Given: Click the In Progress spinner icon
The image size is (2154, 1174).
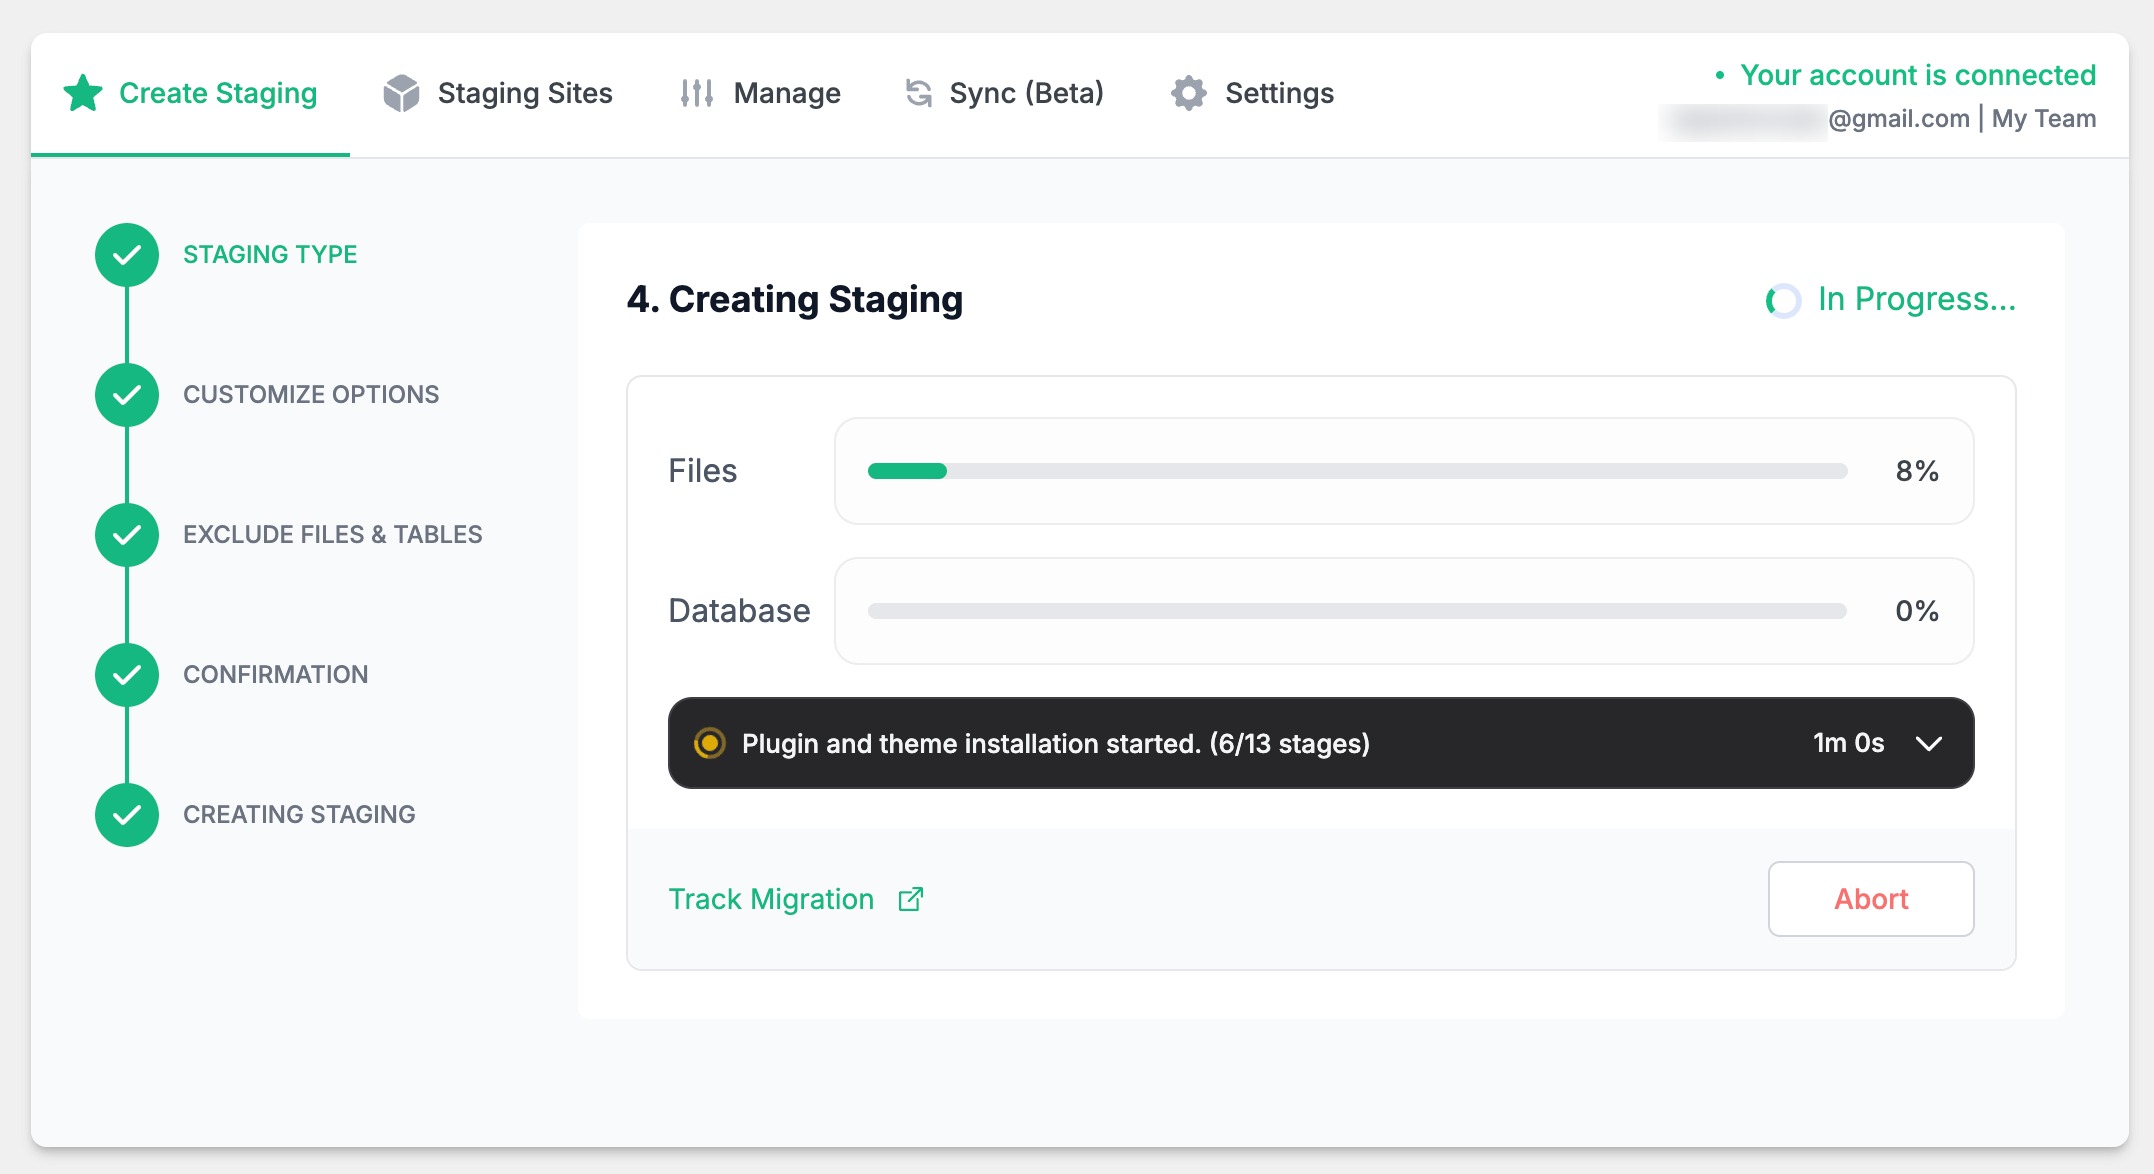Looking at the screenshot, I should (x=1783, y=300).
